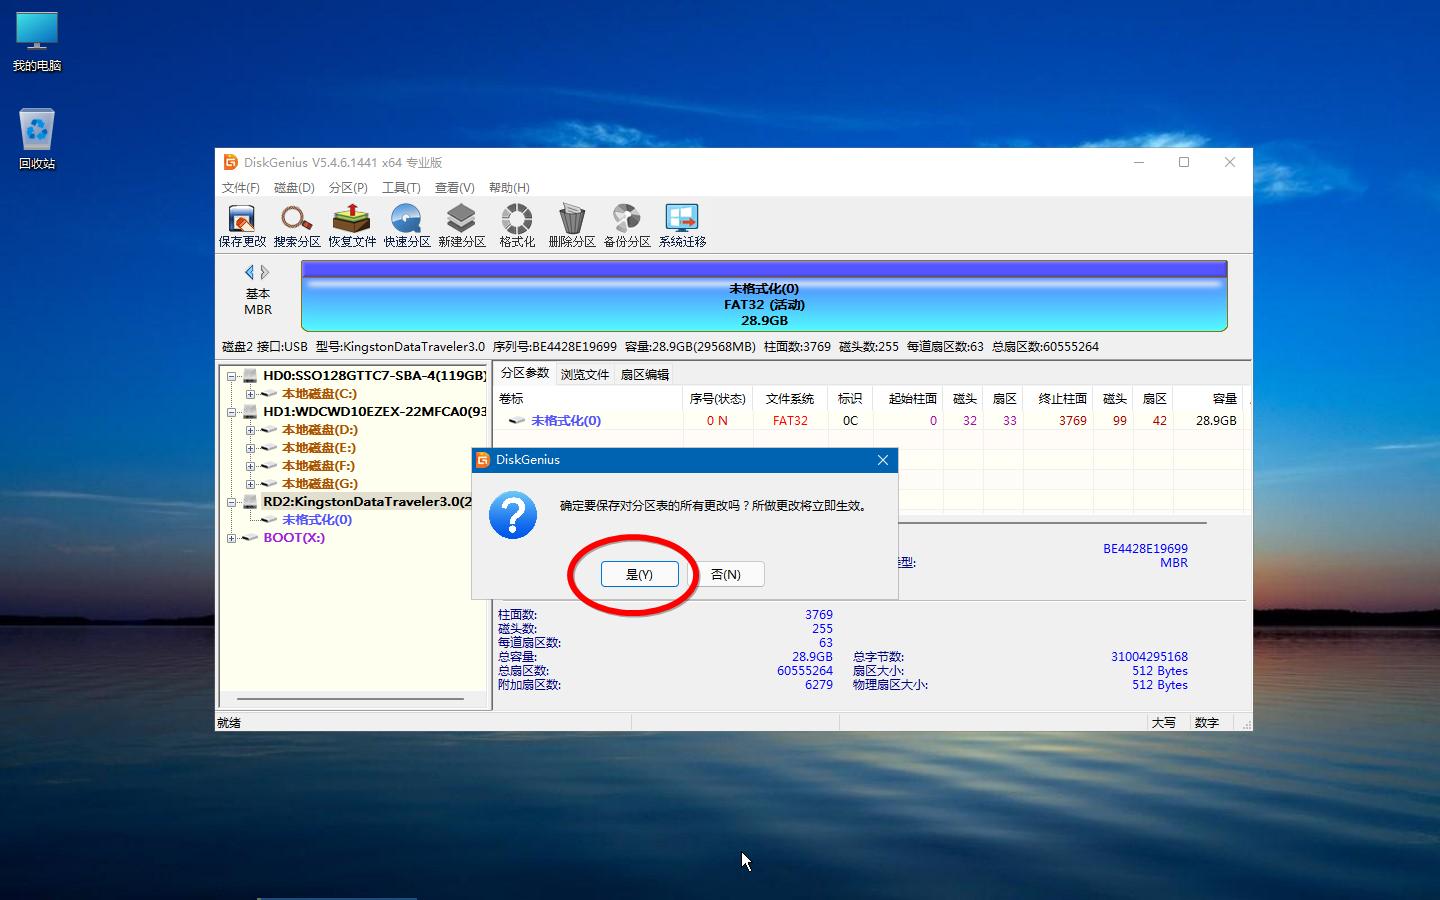
Task: Click the System Migration (系统迁移) toolbar icon
Action: tap(682, 226)
